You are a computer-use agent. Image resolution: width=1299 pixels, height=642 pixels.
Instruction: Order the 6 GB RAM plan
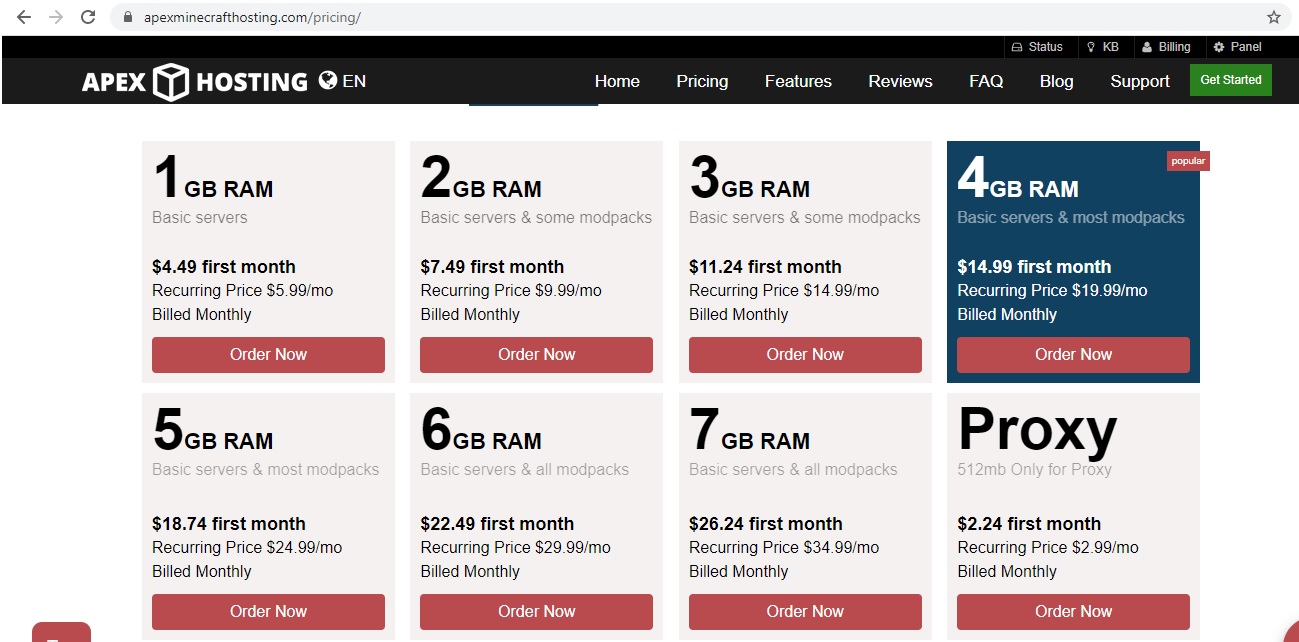(x=536, y=612)
